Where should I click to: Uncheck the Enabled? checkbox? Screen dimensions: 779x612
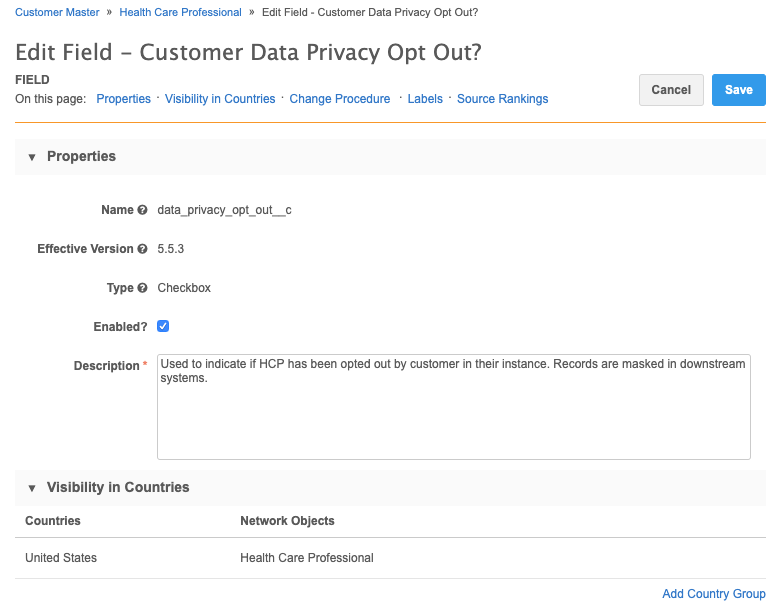click(163, 326)
